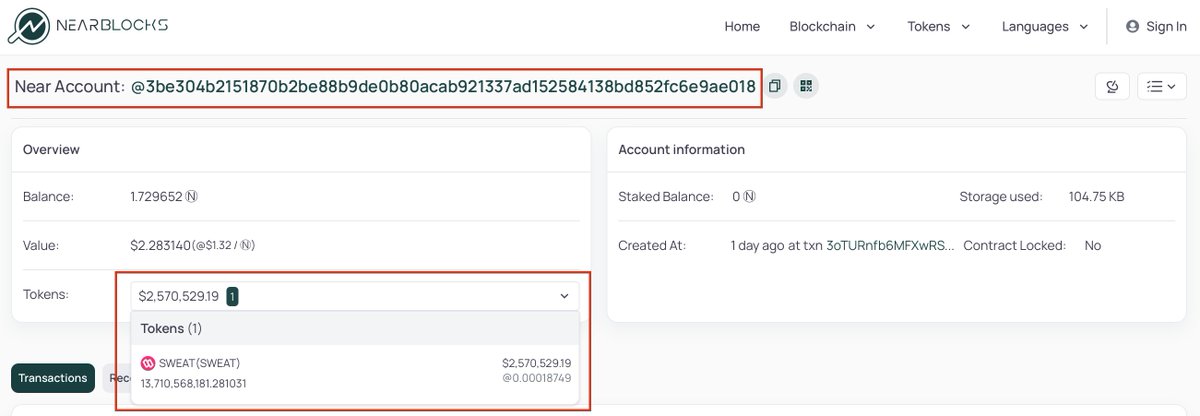
Task: Click the SWEAT amount 13,710,568,181.281031
Action: pos(193,383)
